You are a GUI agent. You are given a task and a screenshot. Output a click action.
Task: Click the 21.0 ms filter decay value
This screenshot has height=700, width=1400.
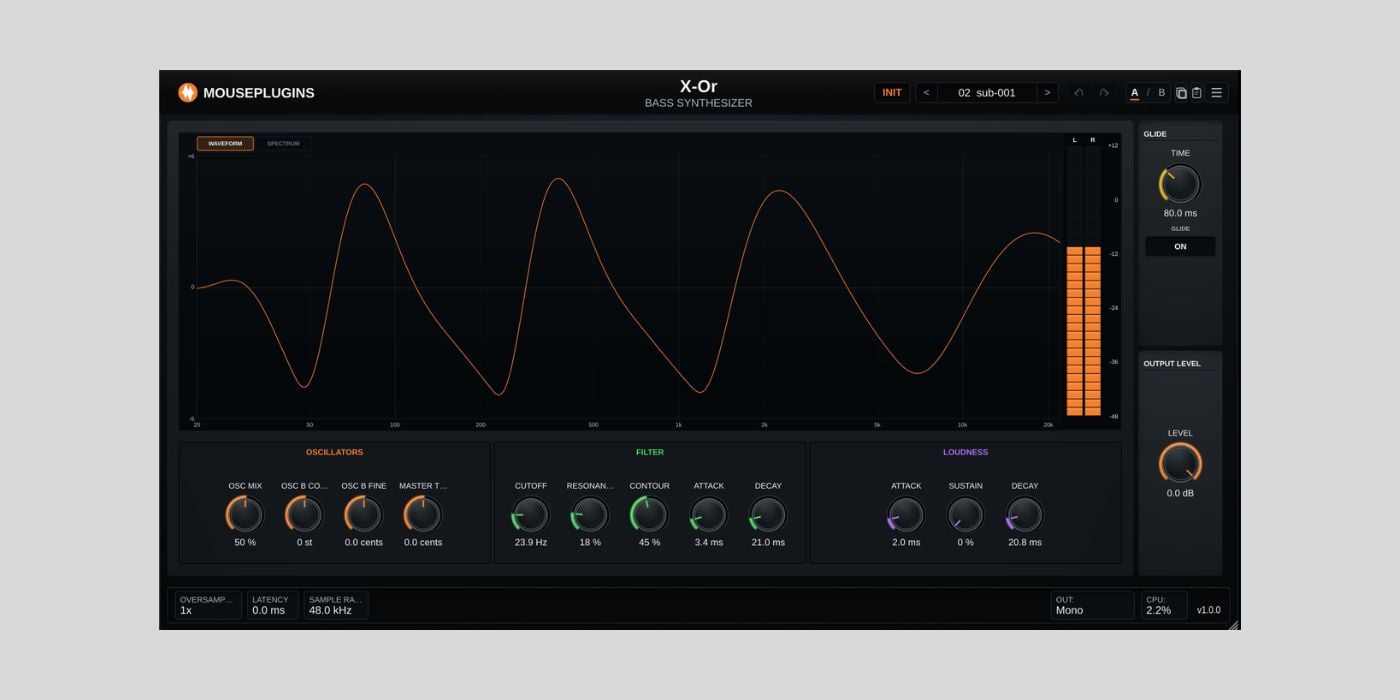click(x=768, y=543)
